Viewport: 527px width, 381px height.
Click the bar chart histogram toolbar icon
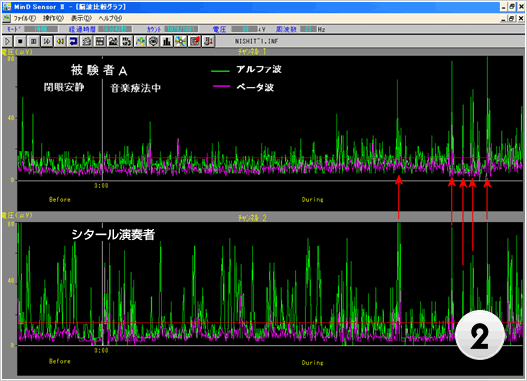pyautogui.click(x=167, y=41)
